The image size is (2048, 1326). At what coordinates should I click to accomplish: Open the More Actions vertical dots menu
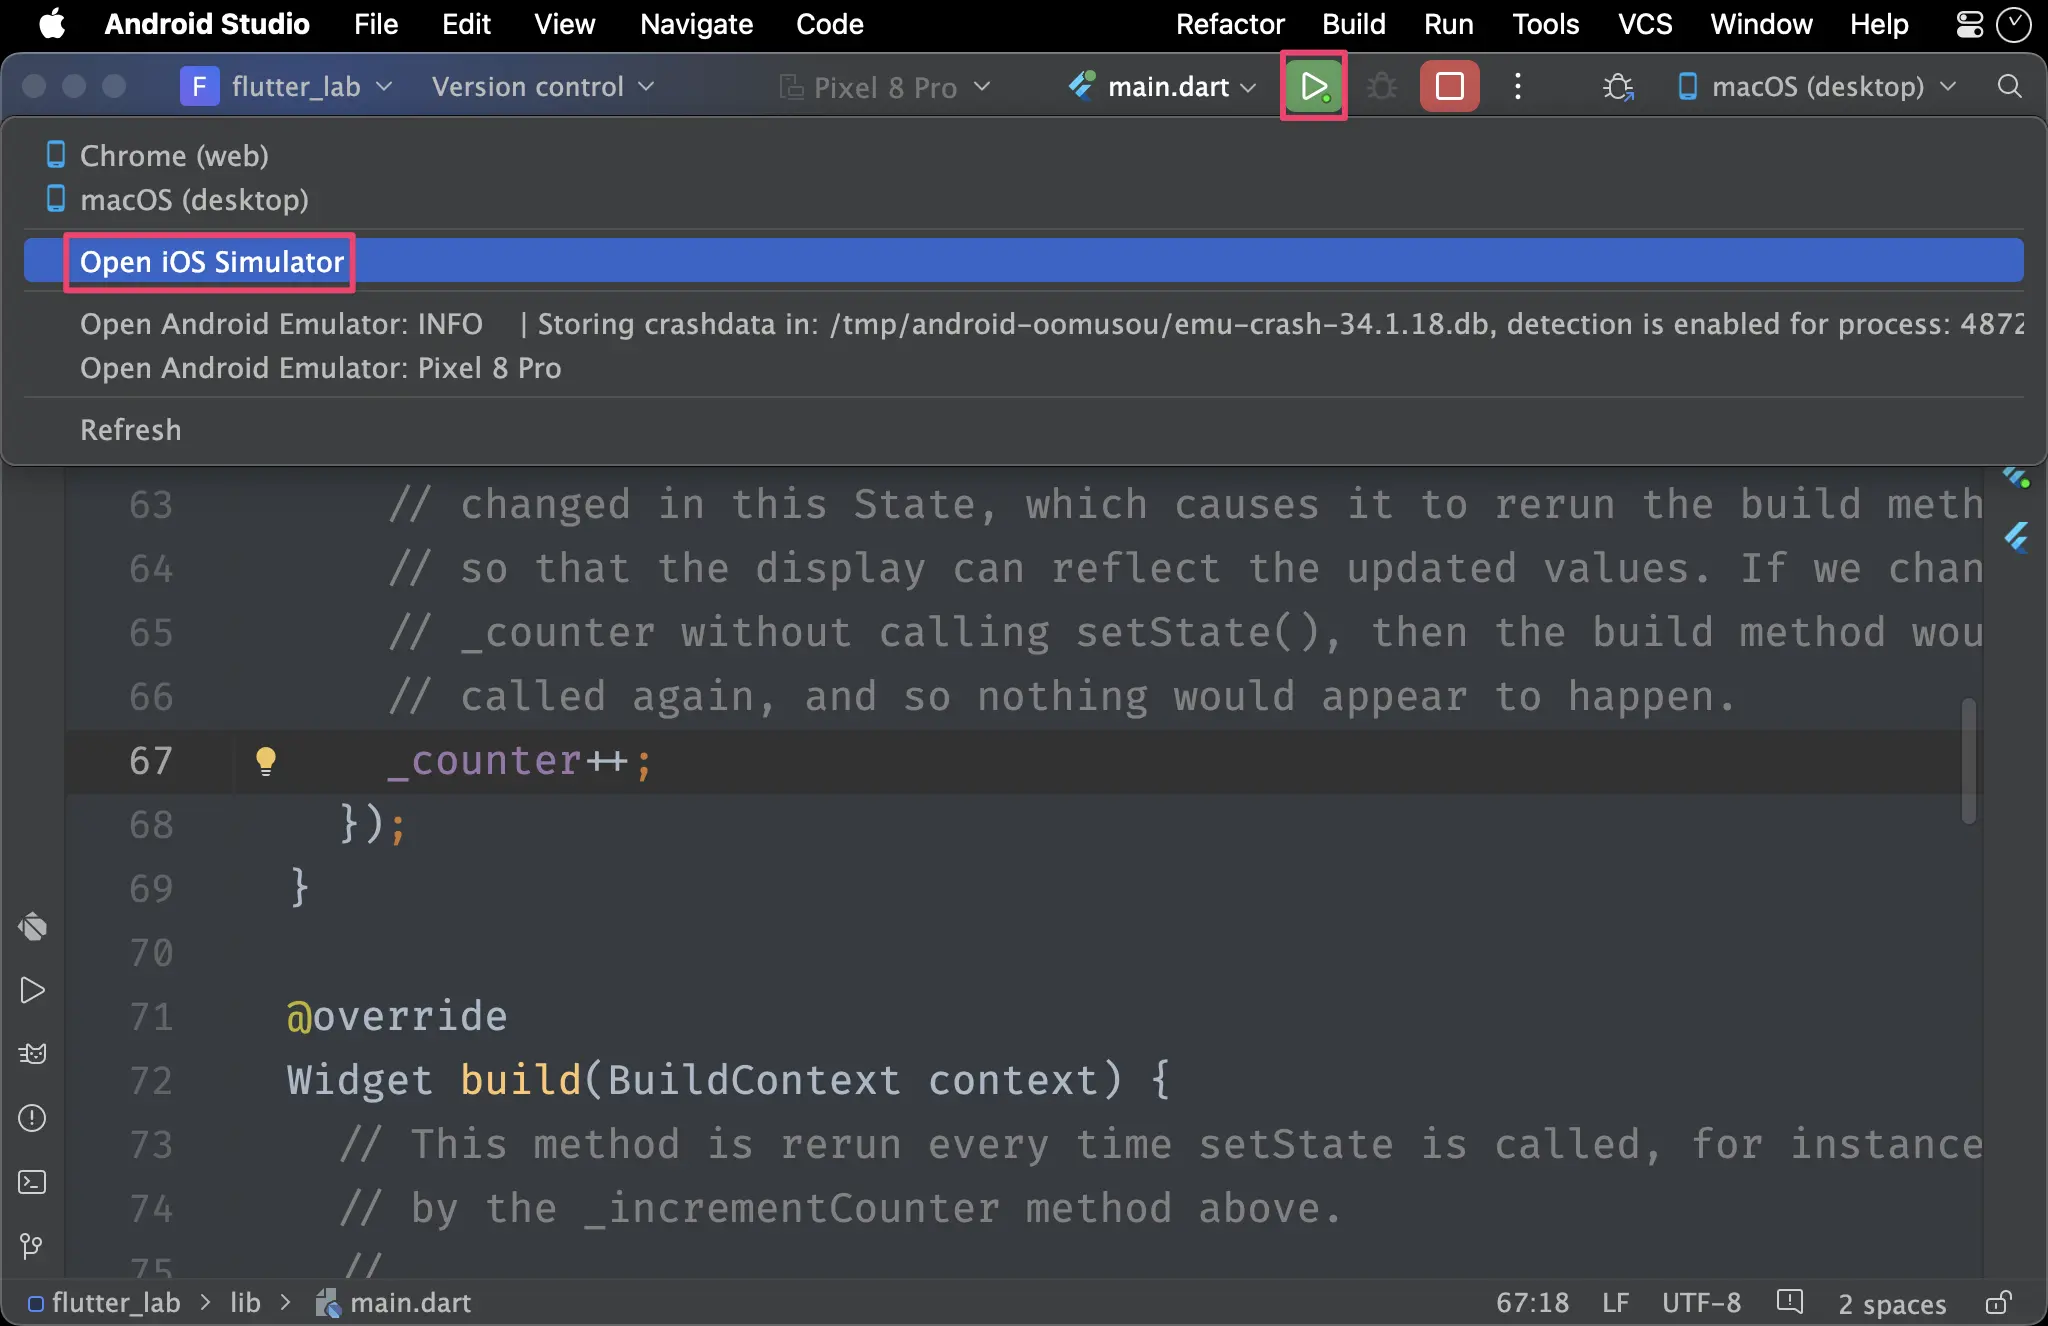pyautogui.click(x=1518, y=86)
